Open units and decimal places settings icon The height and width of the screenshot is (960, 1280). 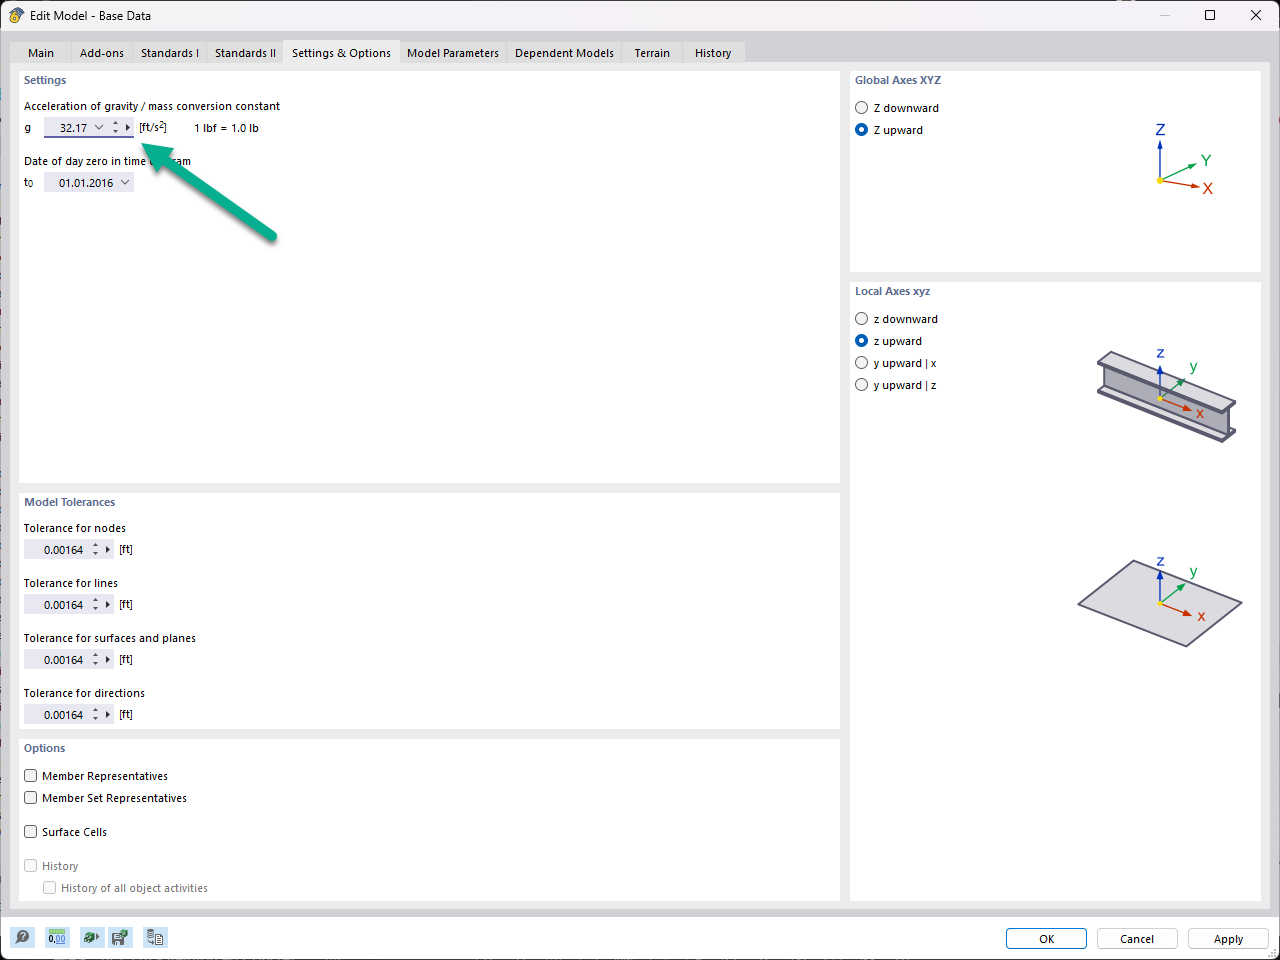pos(57,937)
